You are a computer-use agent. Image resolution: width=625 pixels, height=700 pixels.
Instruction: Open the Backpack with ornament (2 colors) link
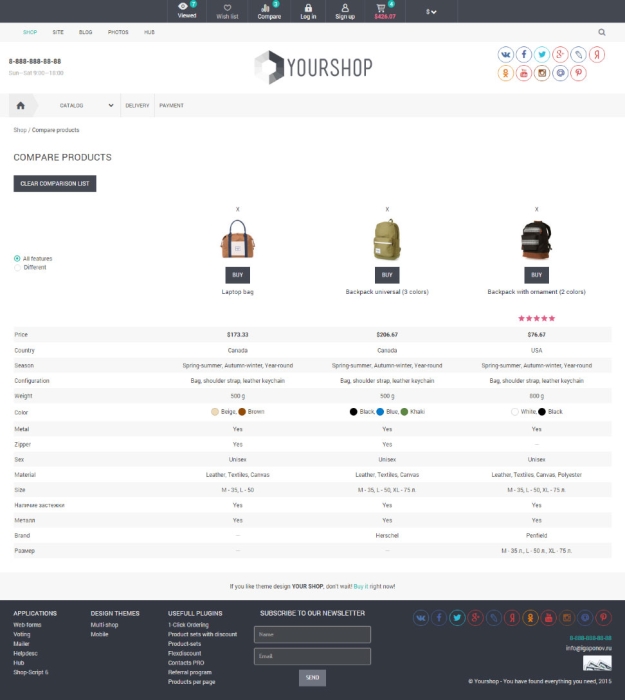click(536, 292)
